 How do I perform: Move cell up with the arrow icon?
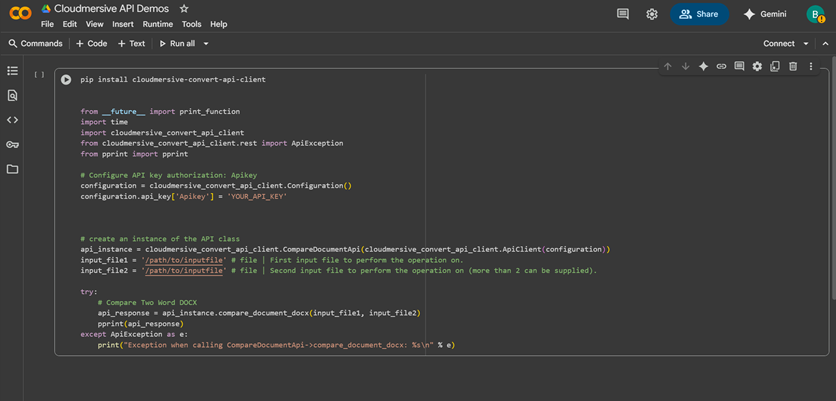(668, 66)
